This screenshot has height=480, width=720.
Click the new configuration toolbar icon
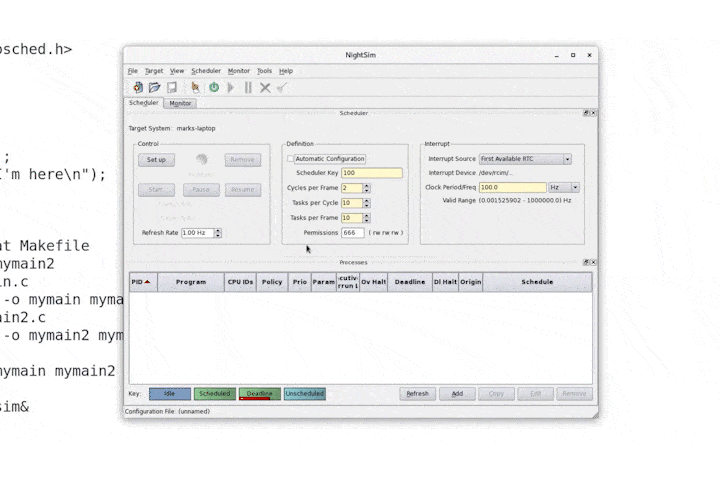click(137, 88)
